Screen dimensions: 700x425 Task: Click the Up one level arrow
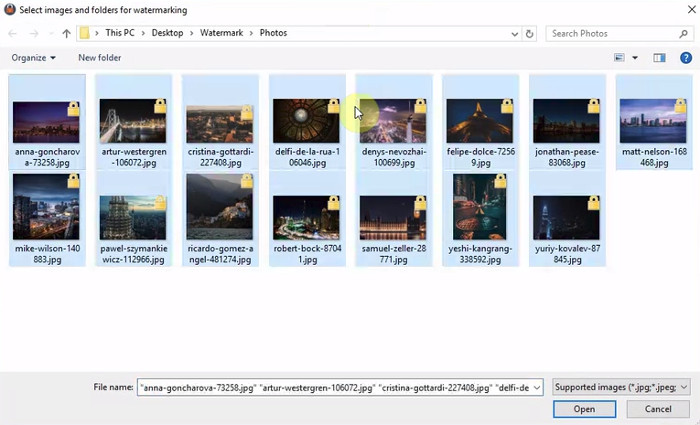(66, 33)
